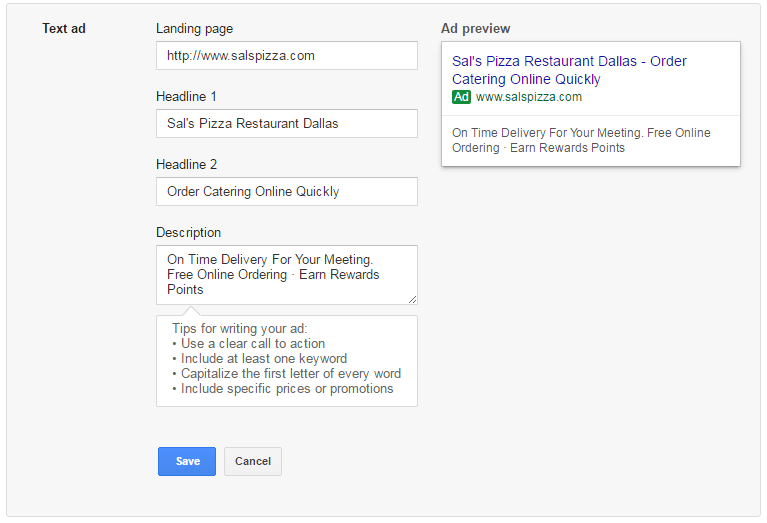This screenshot has width=767, height=523.
Task: Grab the Description box resize handle
Action: pyautogui.click(x=412, y=299)
